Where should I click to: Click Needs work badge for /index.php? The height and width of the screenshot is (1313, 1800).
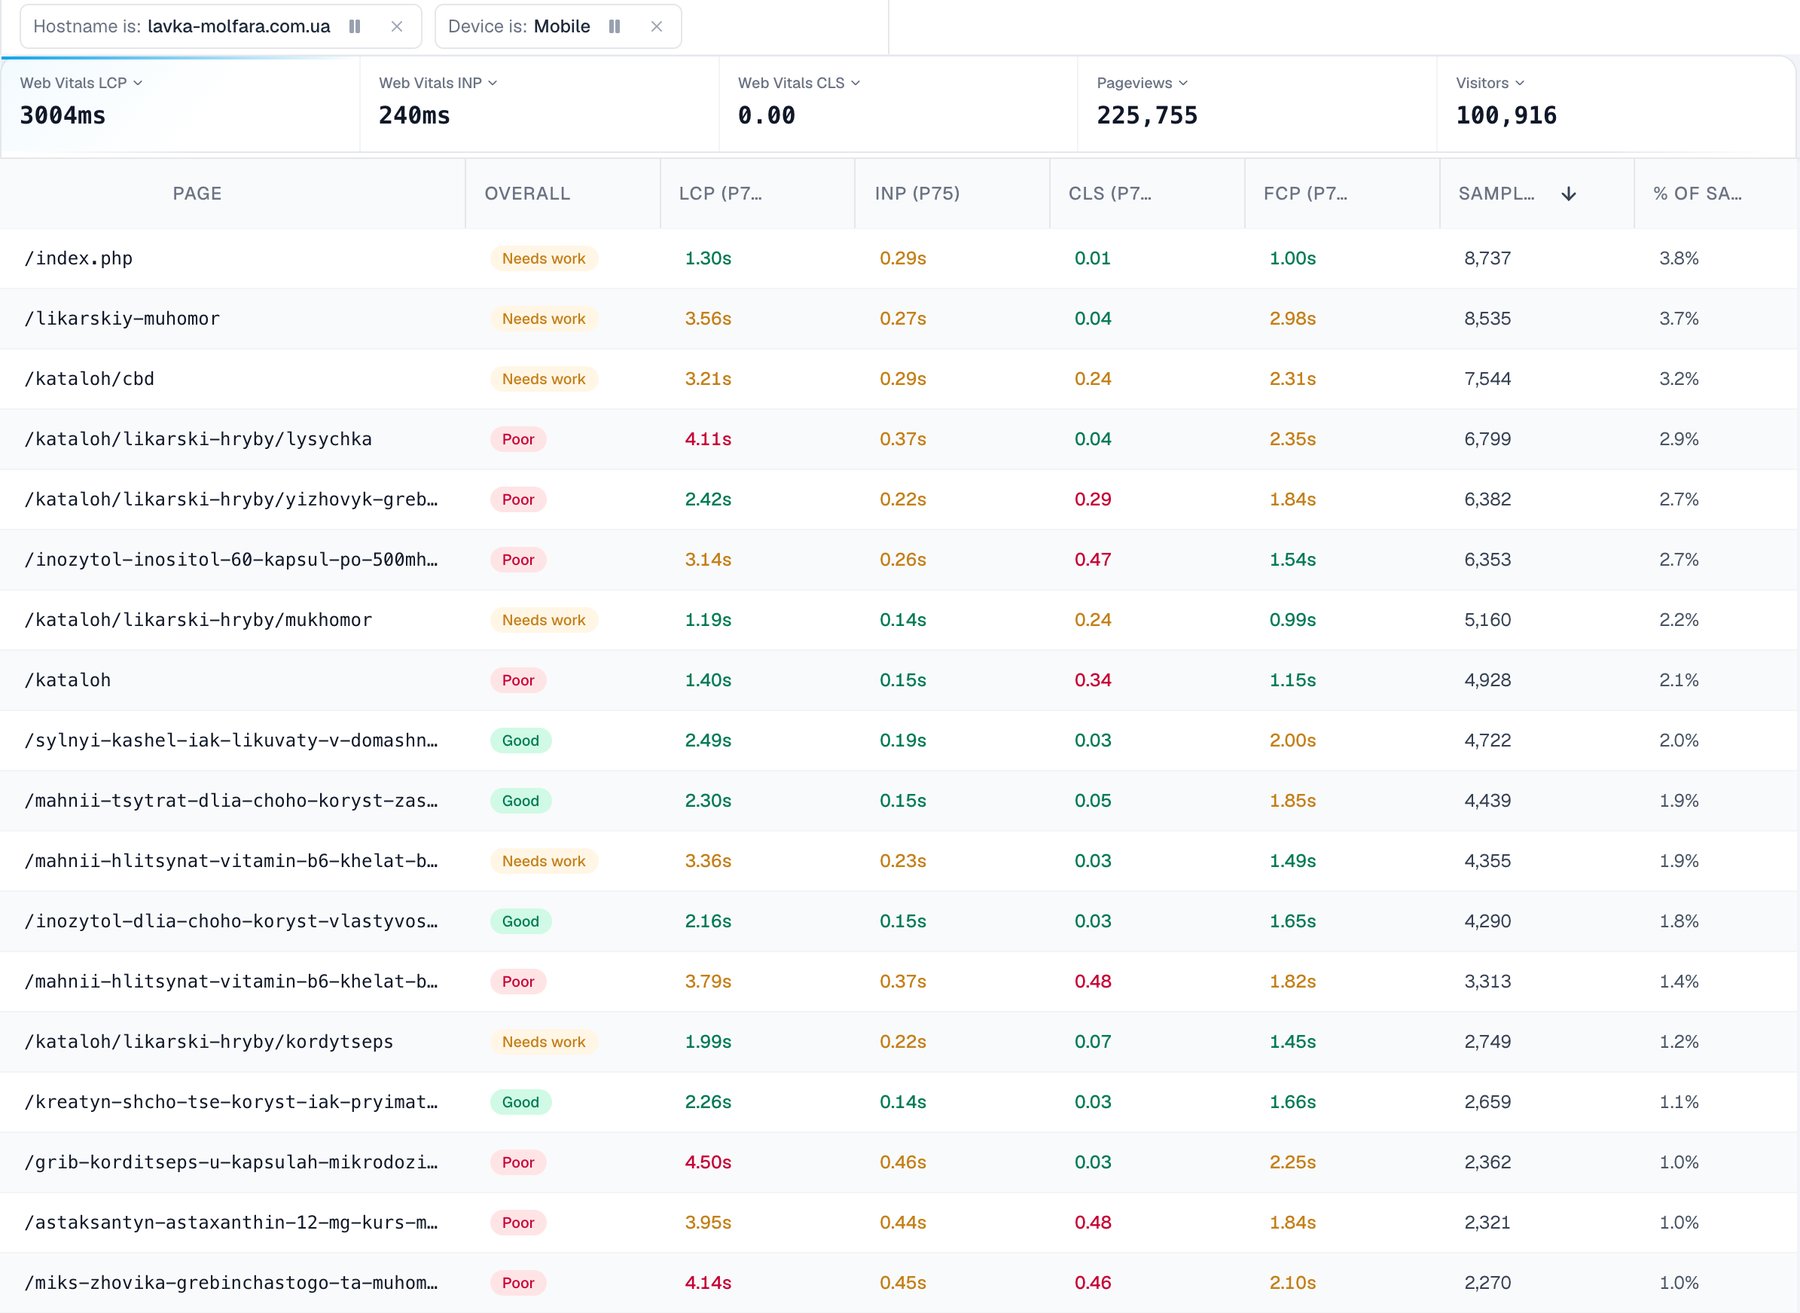544,258
